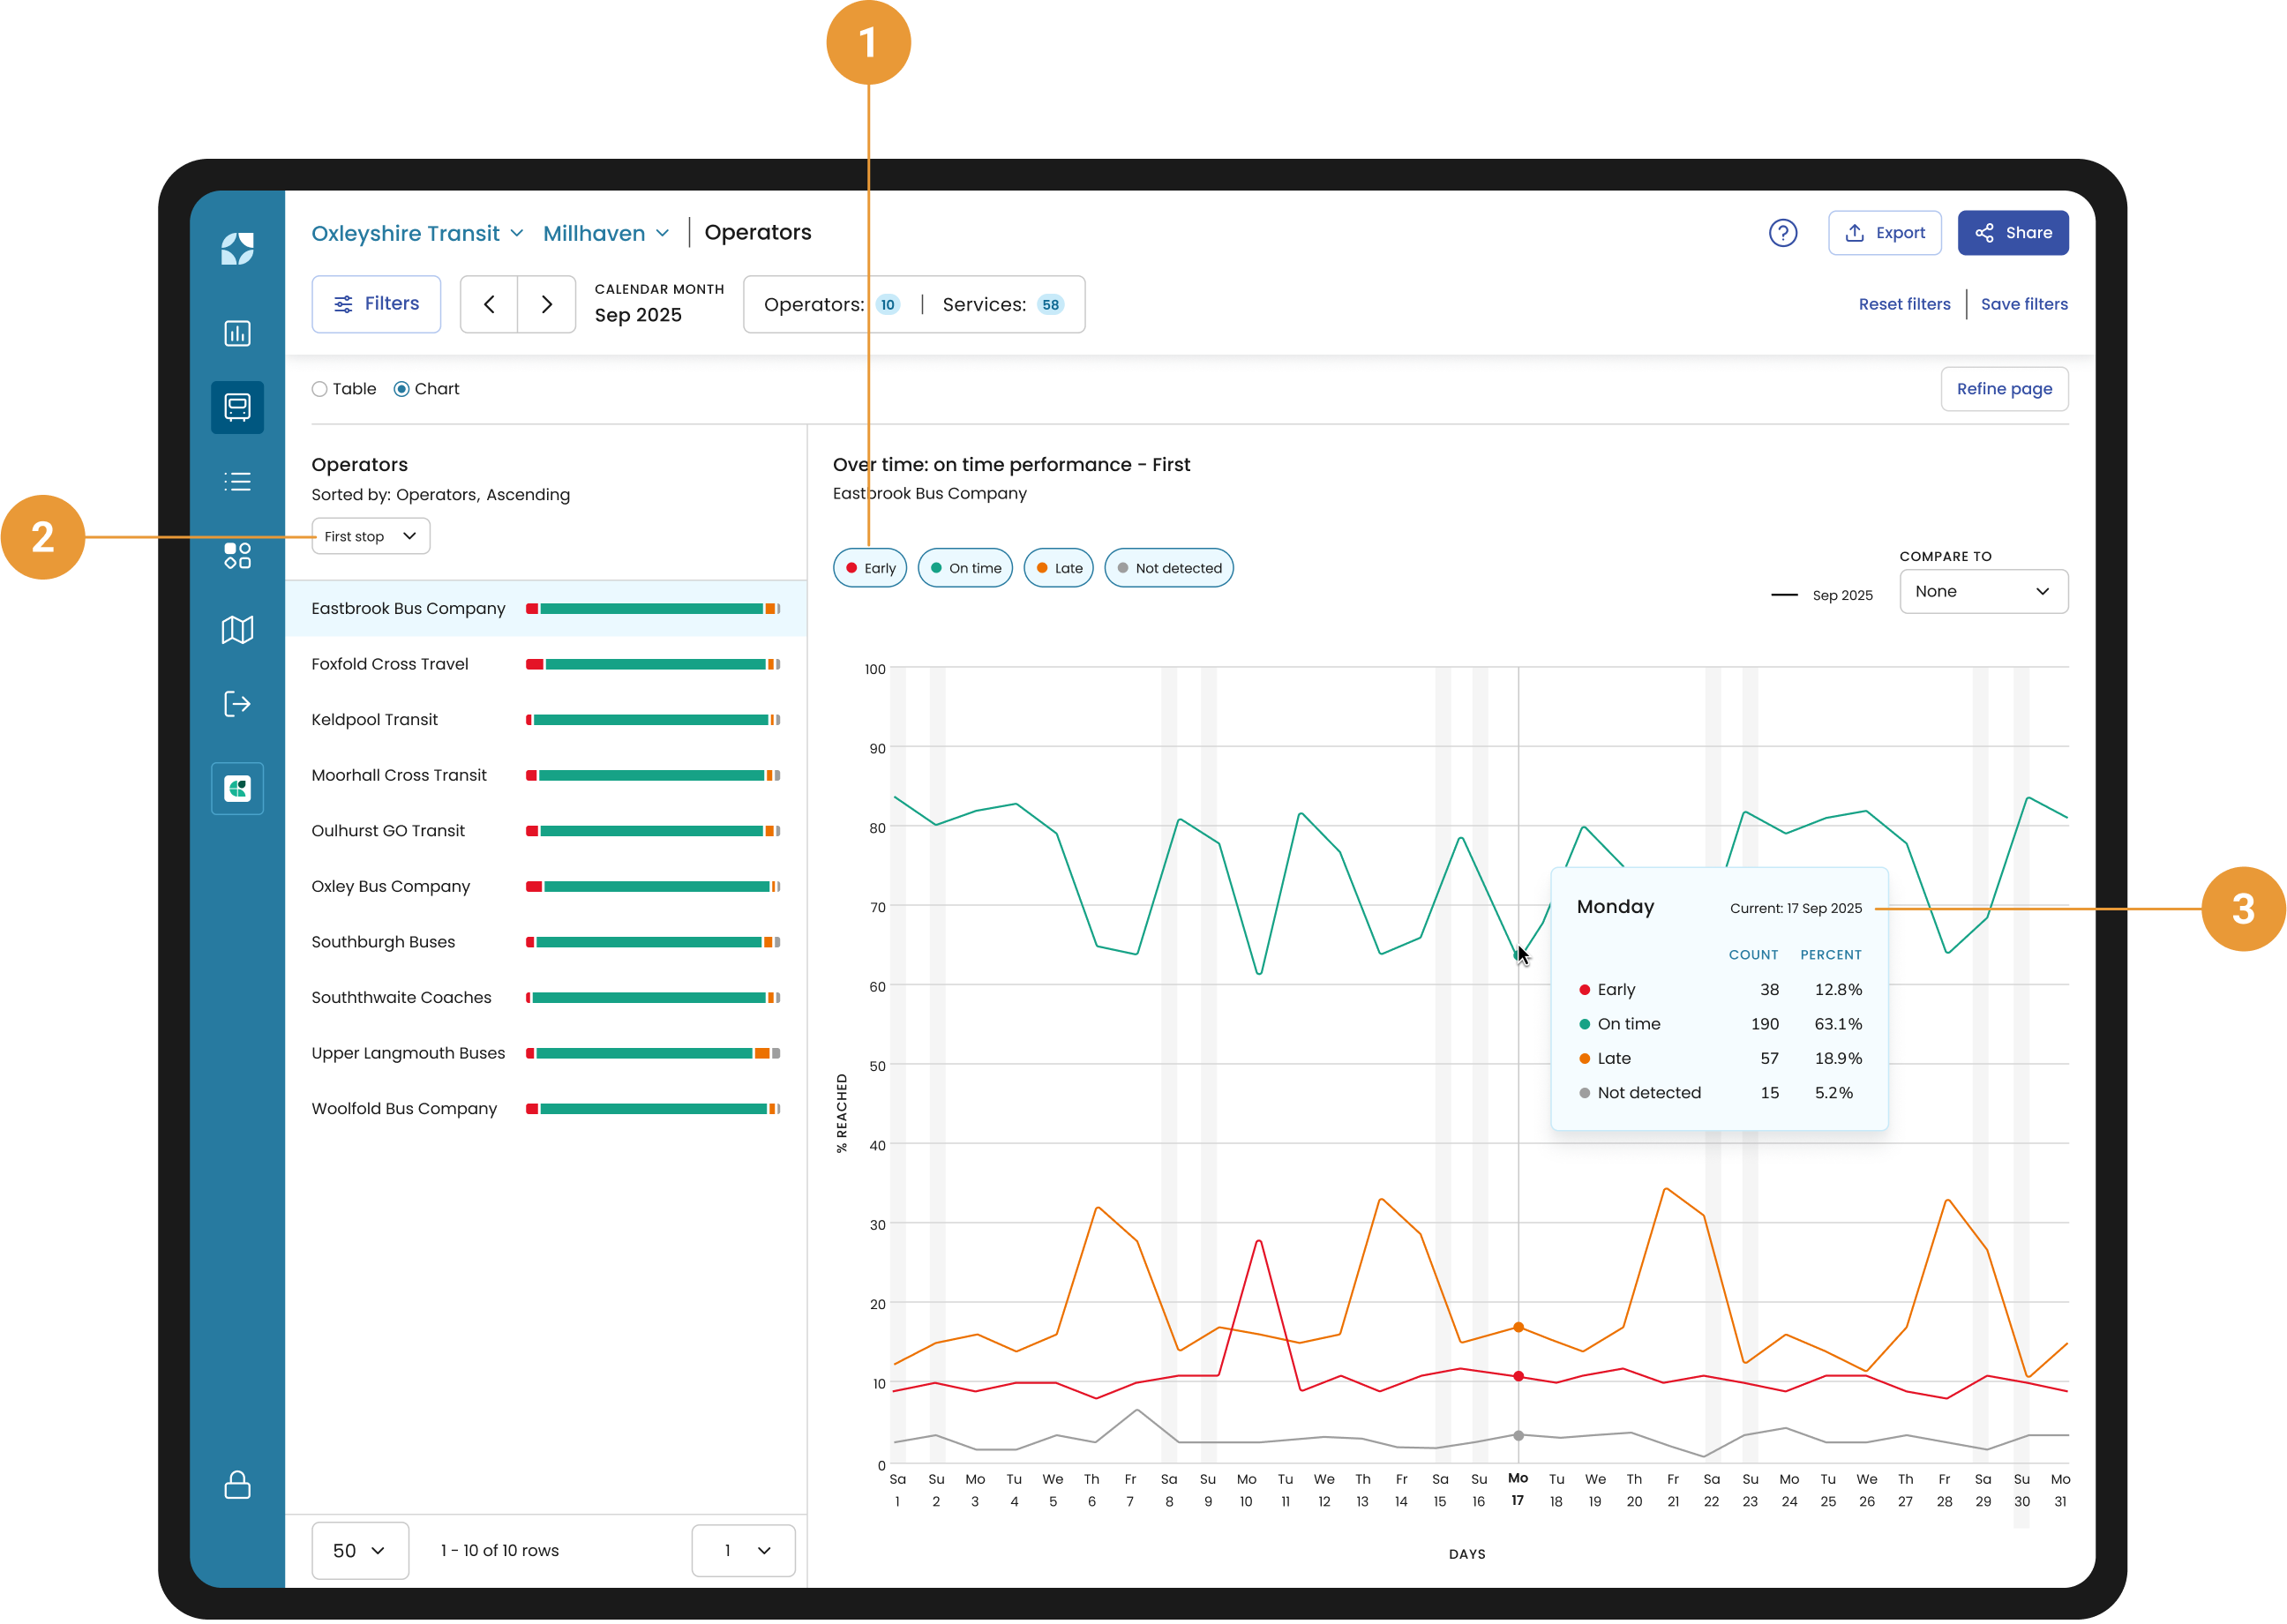Click the help question mark icon

1782,233
